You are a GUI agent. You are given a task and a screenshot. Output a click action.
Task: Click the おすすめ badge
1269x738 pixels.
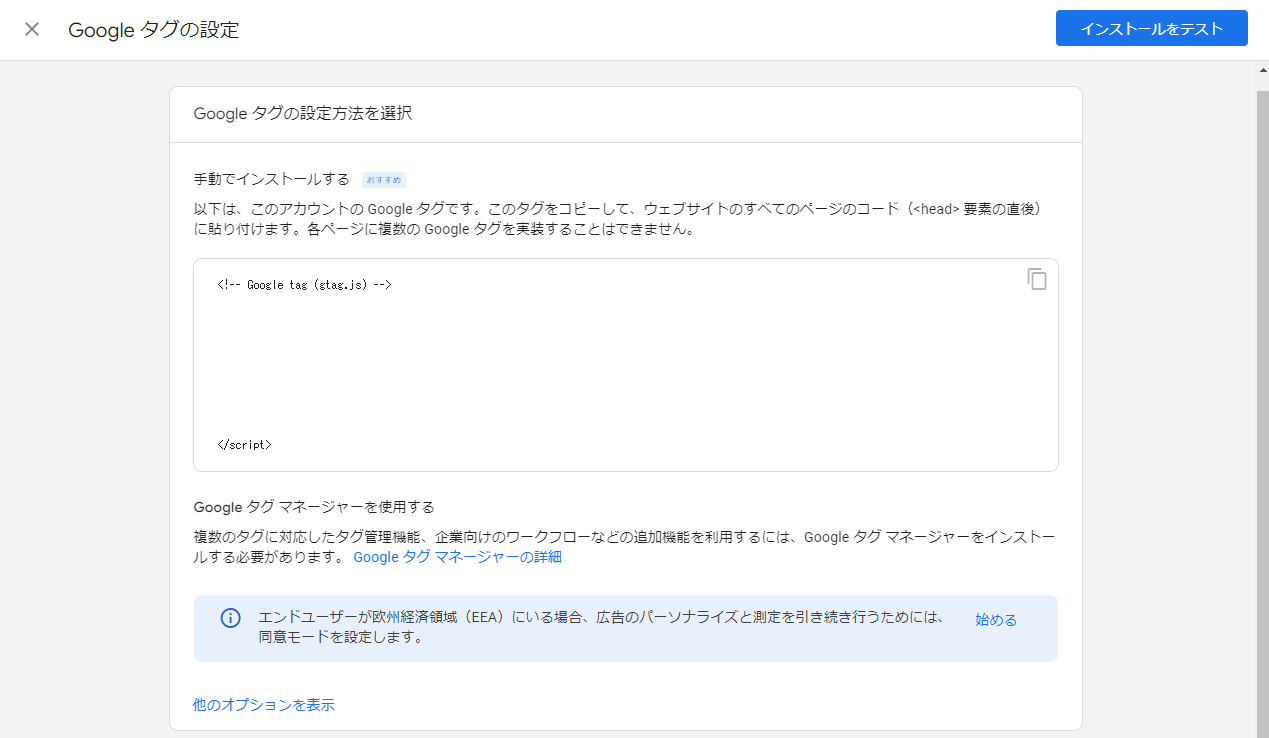[x=384, y=180]
